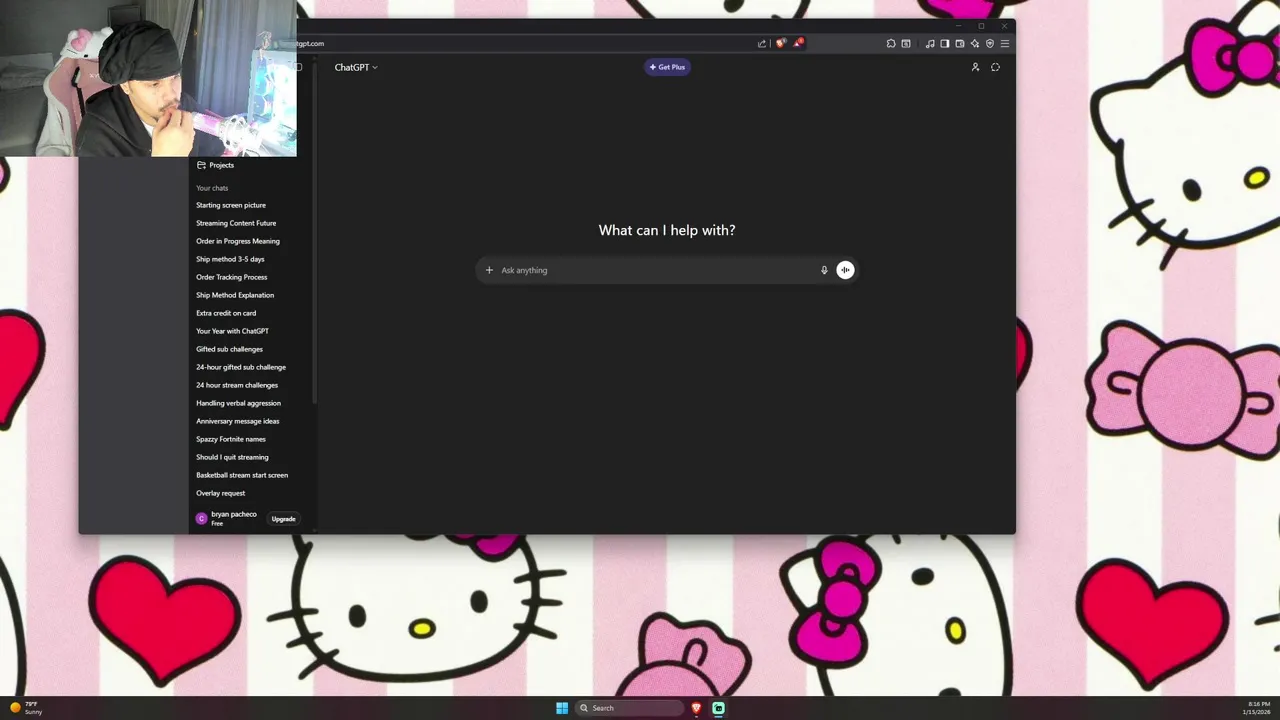This screenshot has width=1280, height=720.
Task: Click the microphone dictate icon
Action: 824,270
